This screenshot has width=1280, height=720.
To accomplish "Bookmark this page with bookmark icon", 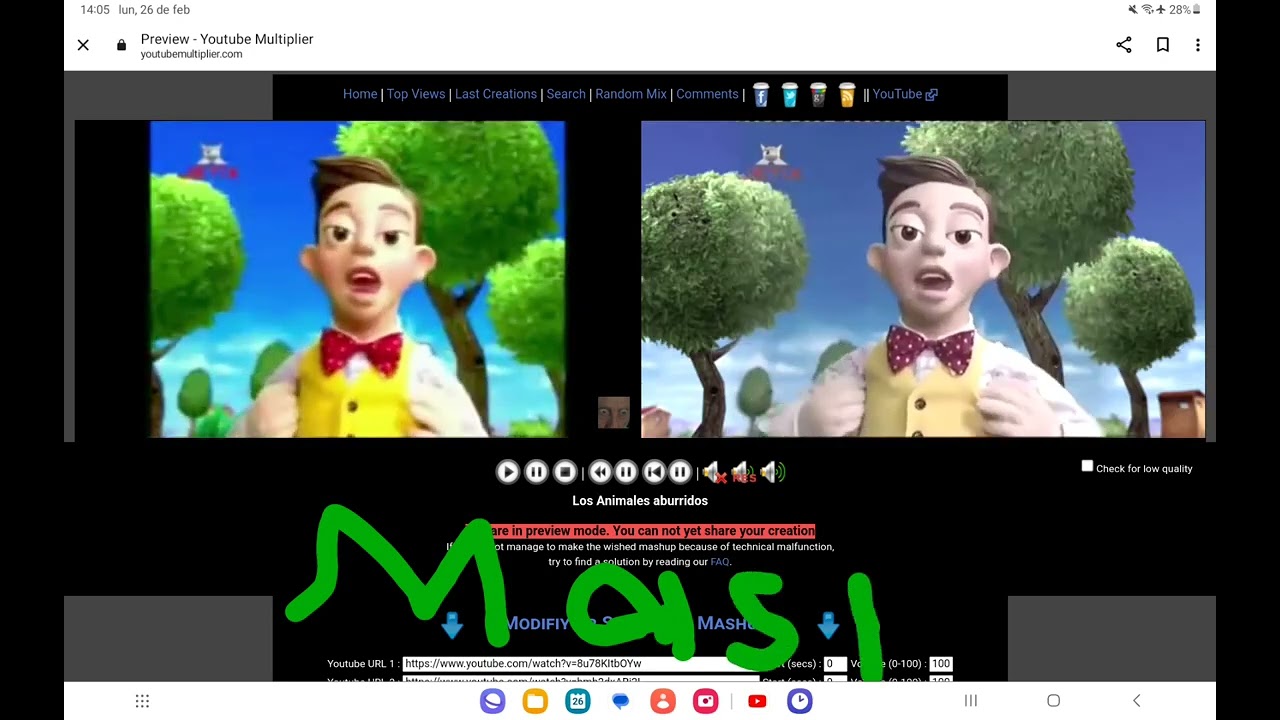I will [x=1163, y=45].
